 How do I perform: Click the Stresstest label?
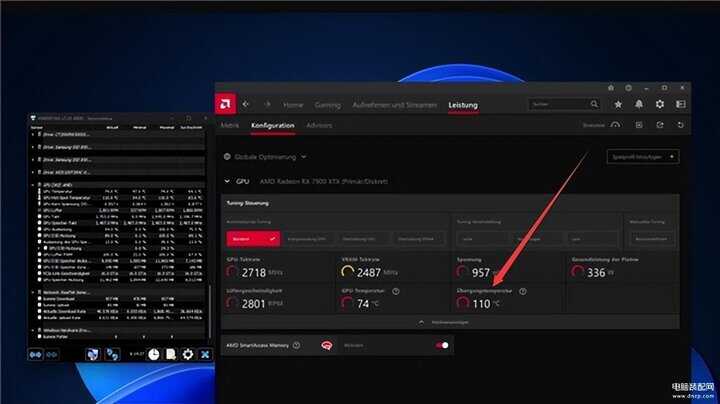pos(594,125)
